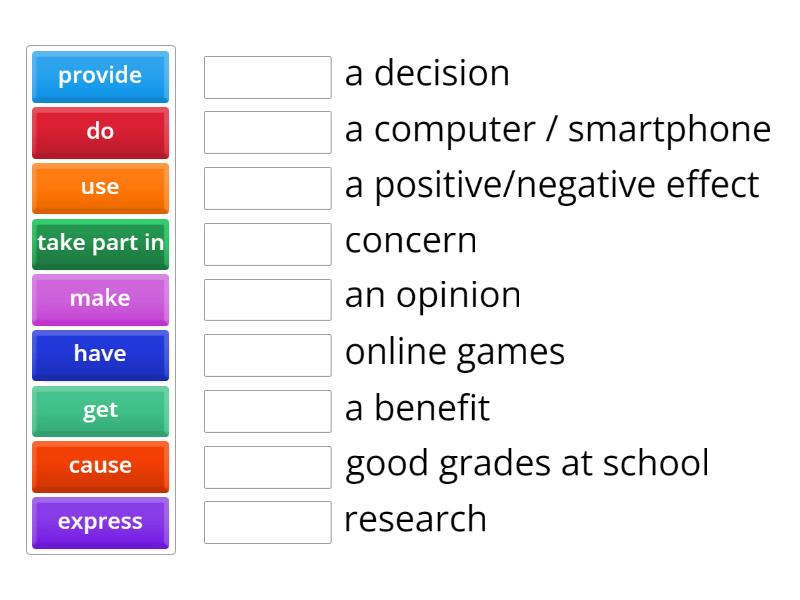Image resolution: width=800 pixels, height=600 pixels.
Task: Click the answer box beside "research"
Action: (x=267, y=521)
